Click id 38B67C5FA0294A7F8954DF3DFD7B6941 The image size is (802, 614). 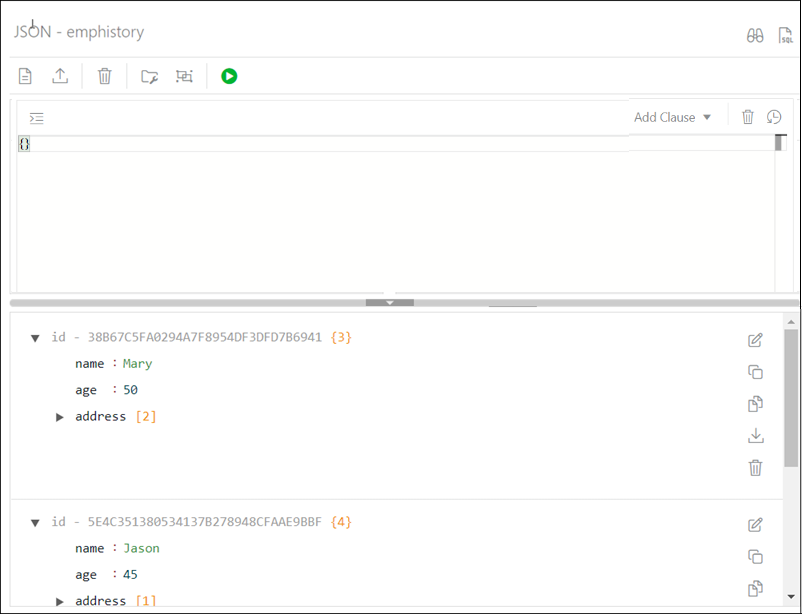205,338
